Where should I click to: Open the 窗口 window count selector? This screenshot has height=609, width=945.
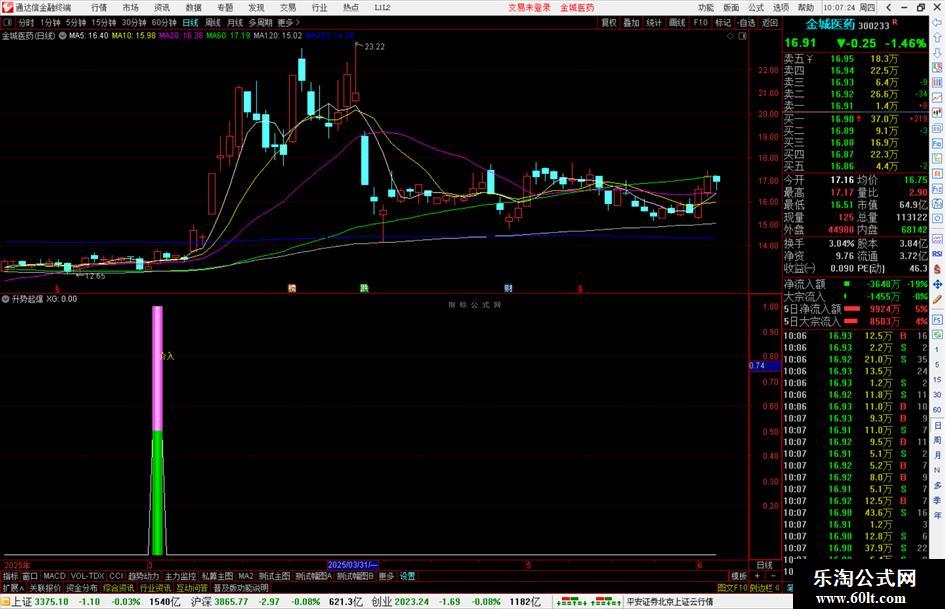pos(30,576)
